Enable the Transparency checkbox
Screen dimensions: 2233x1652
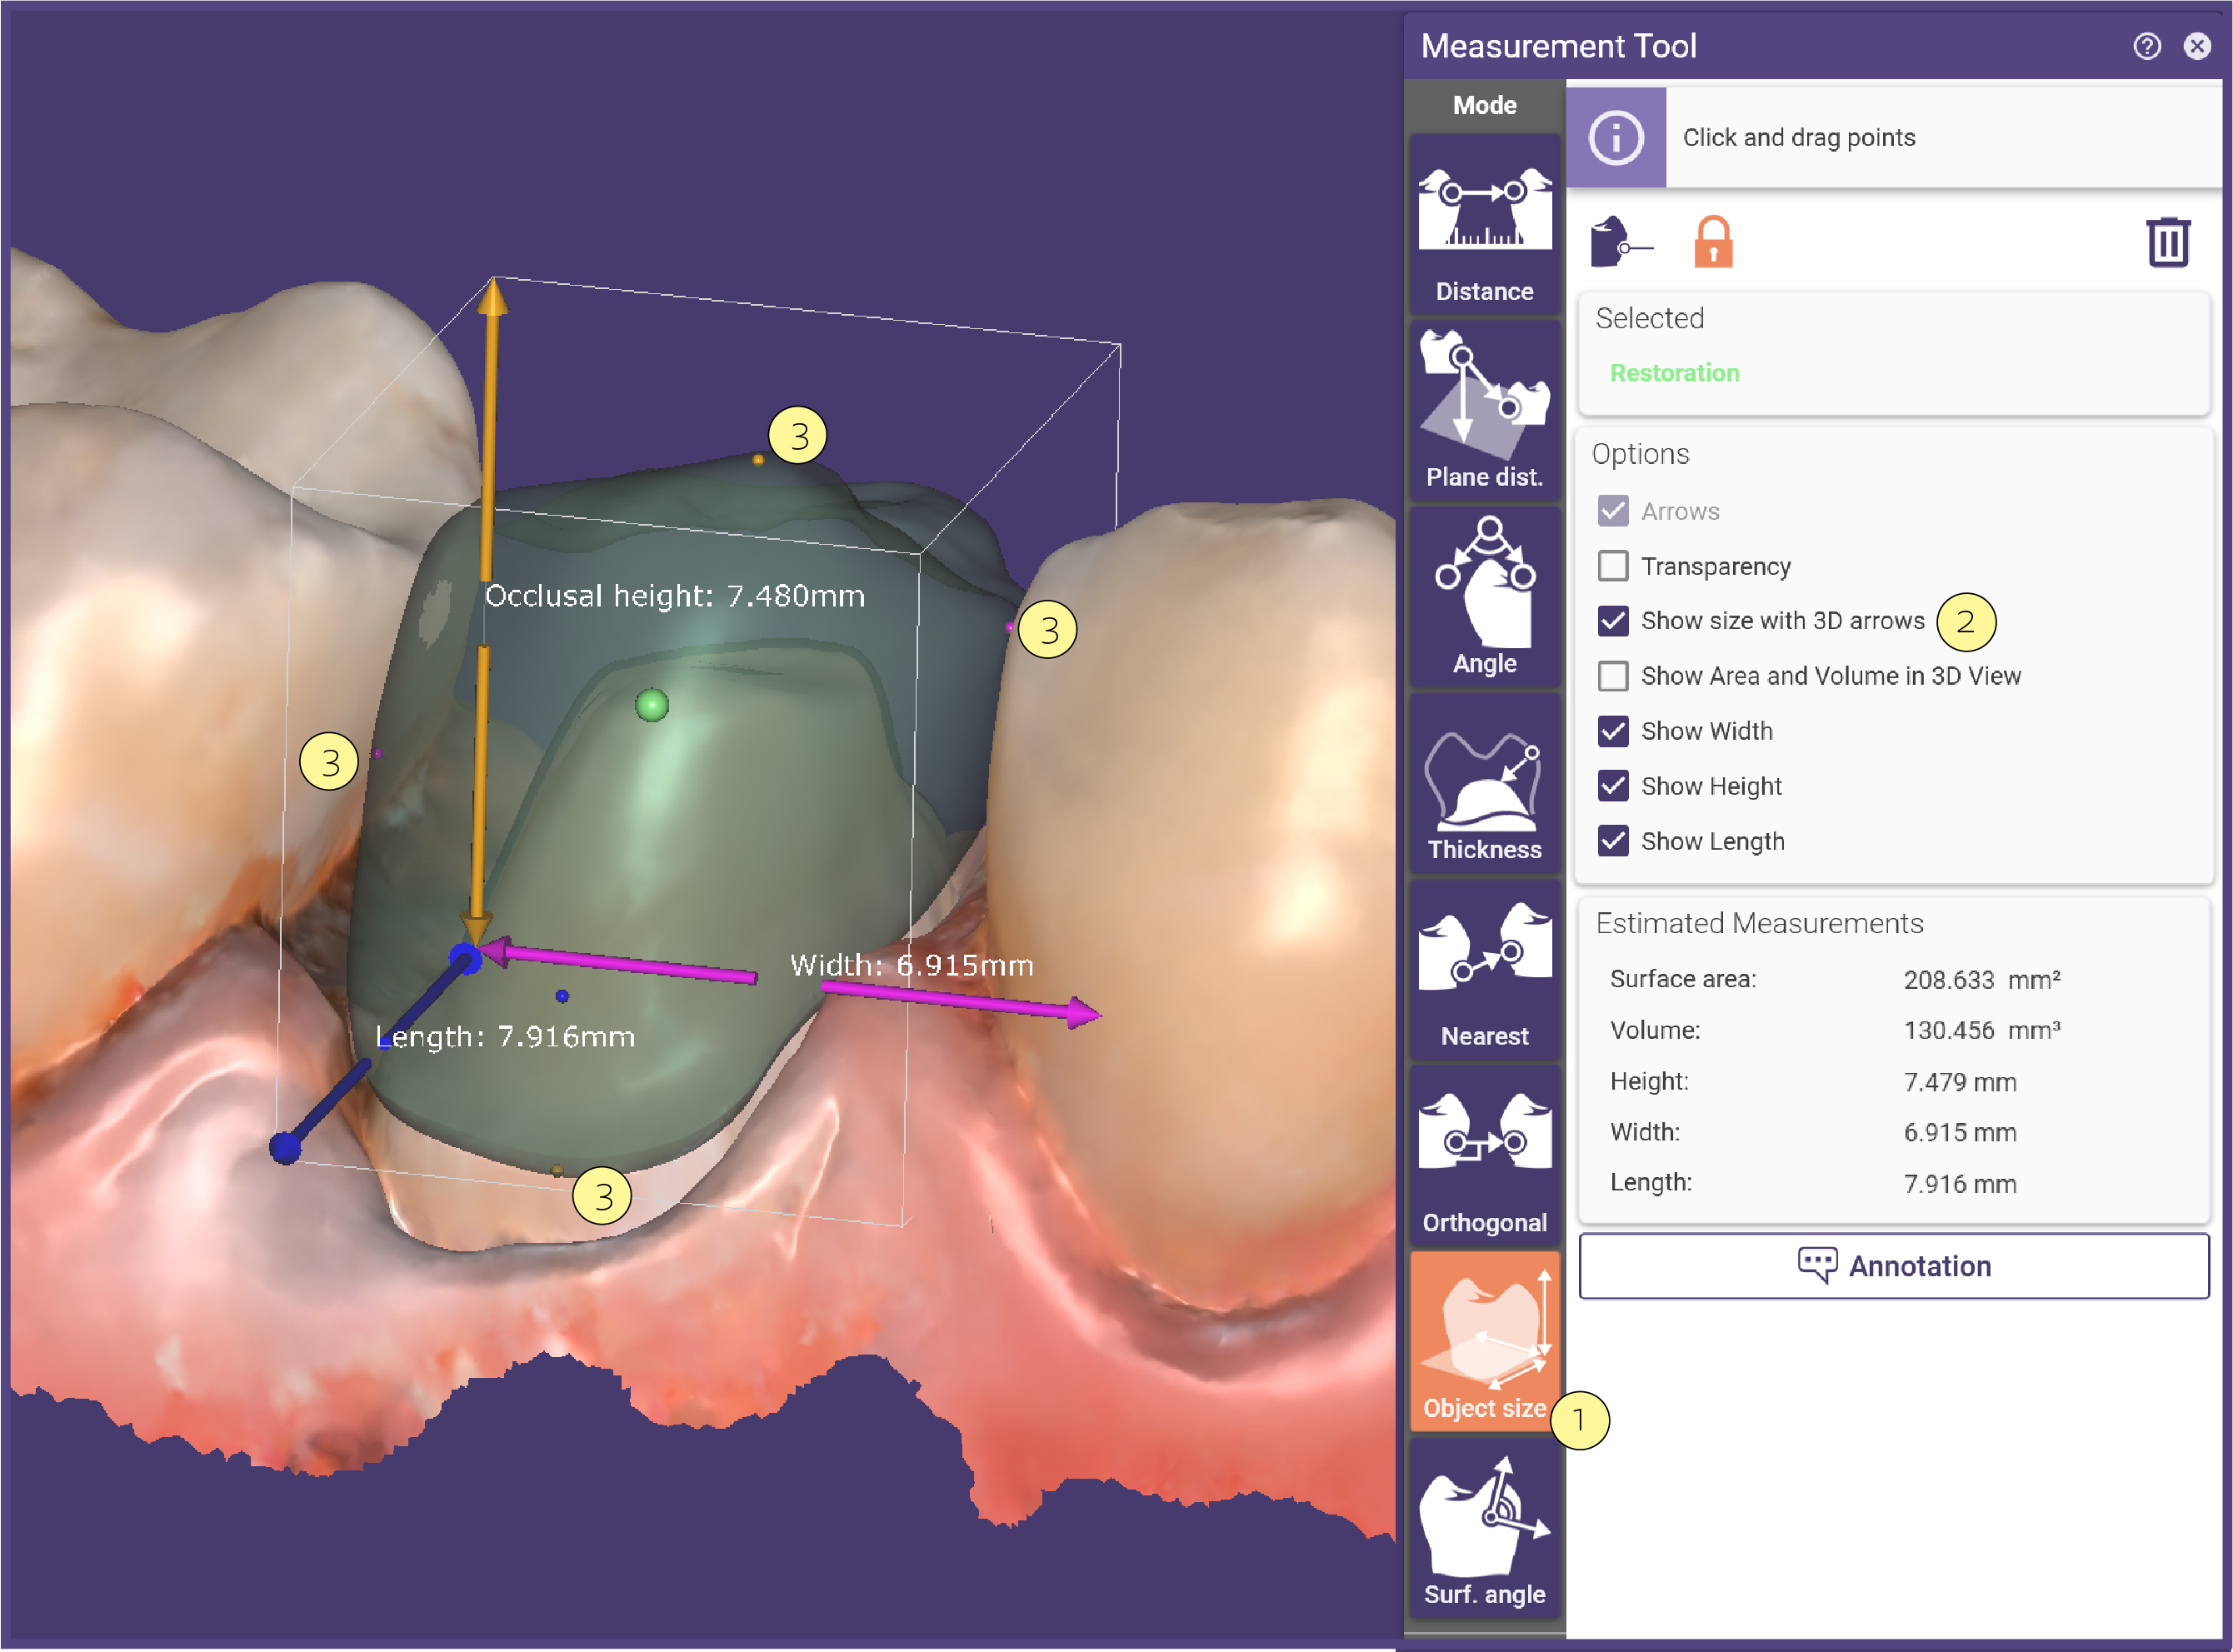point(1612,566)
